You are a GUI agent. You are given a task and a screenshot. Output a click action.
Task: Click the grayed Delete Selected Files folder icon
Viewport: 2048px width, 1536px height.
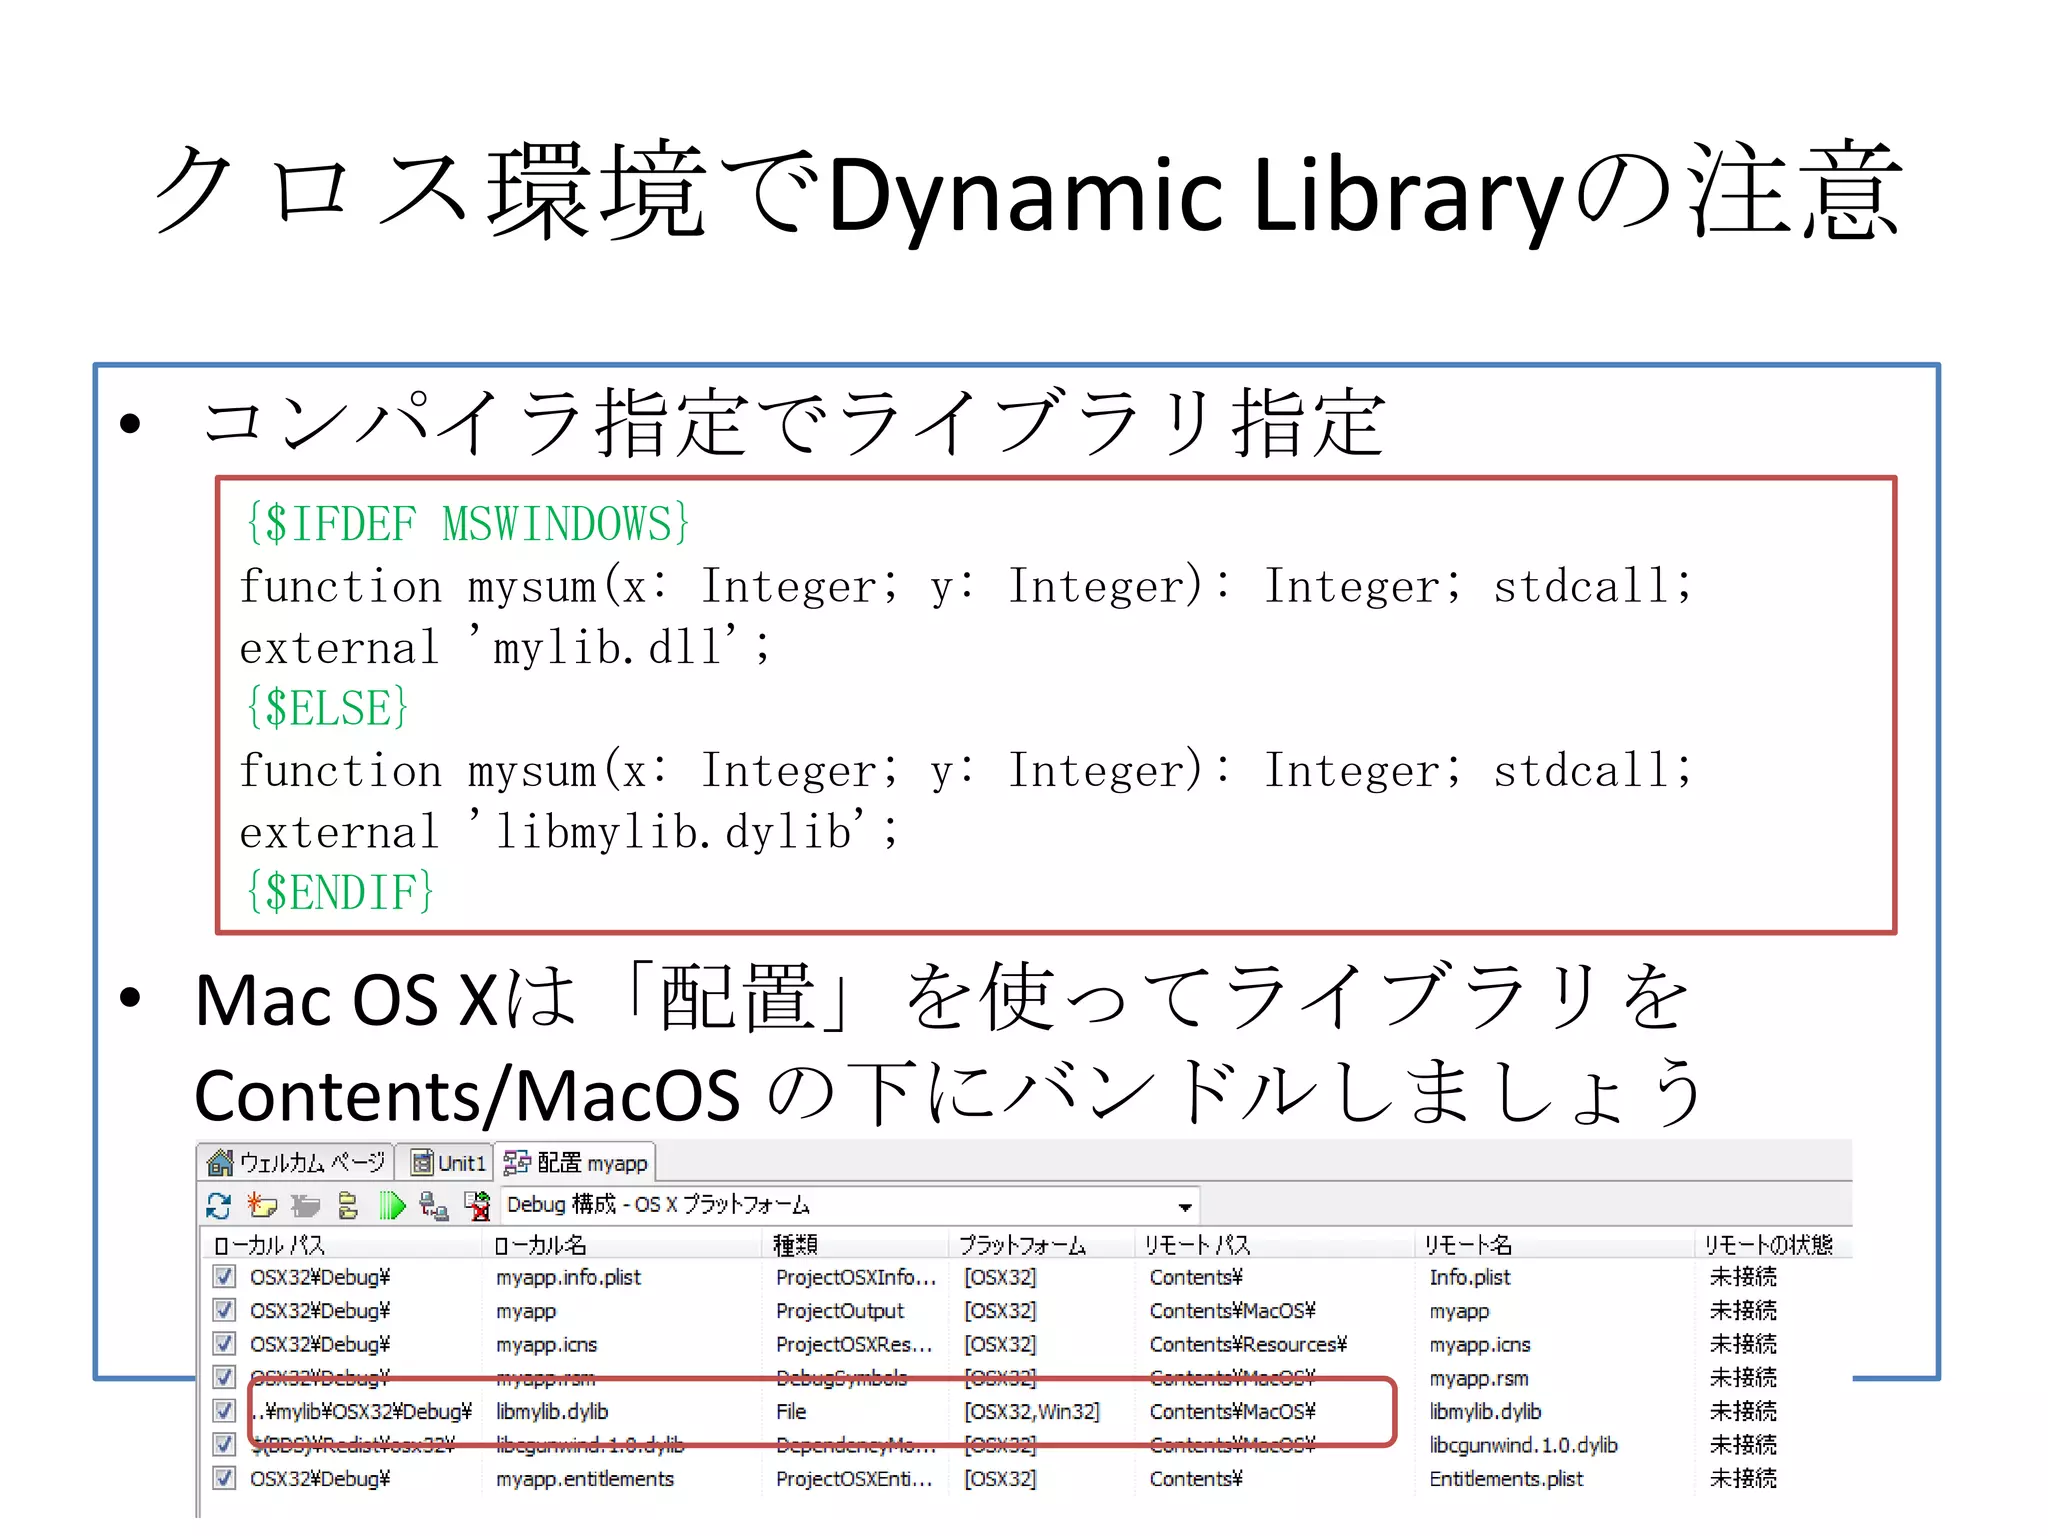[x=305, y=1206]
